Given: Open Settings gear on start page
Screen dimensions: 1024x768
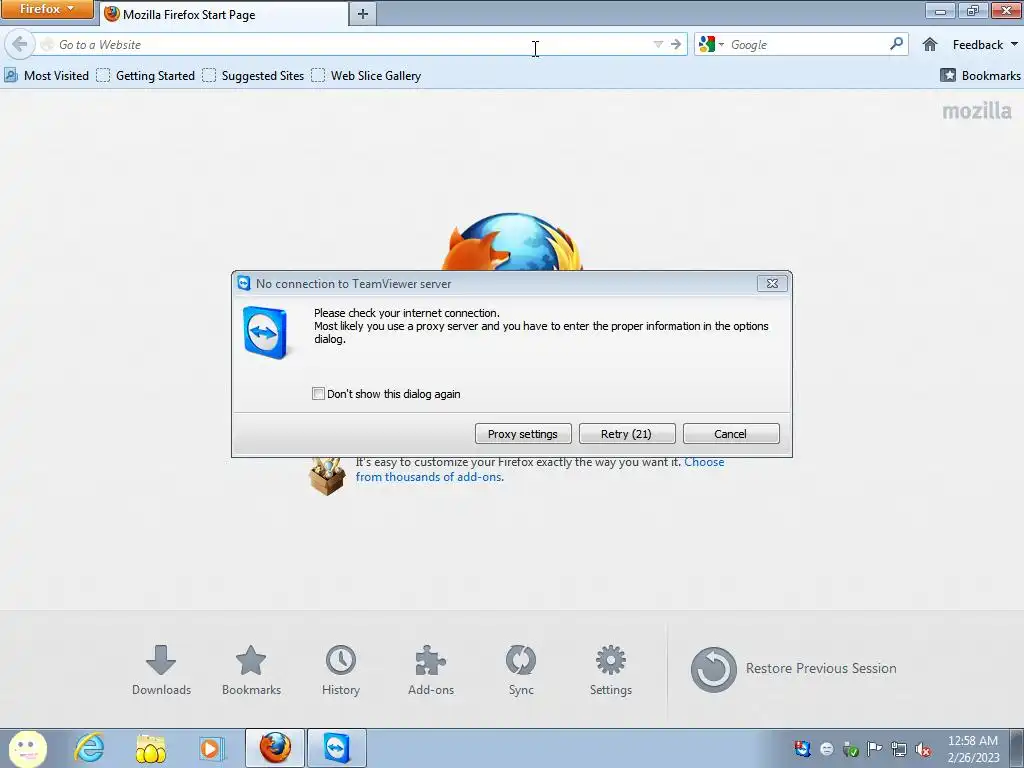Looking at the screenshot, I should coord(611,670).
